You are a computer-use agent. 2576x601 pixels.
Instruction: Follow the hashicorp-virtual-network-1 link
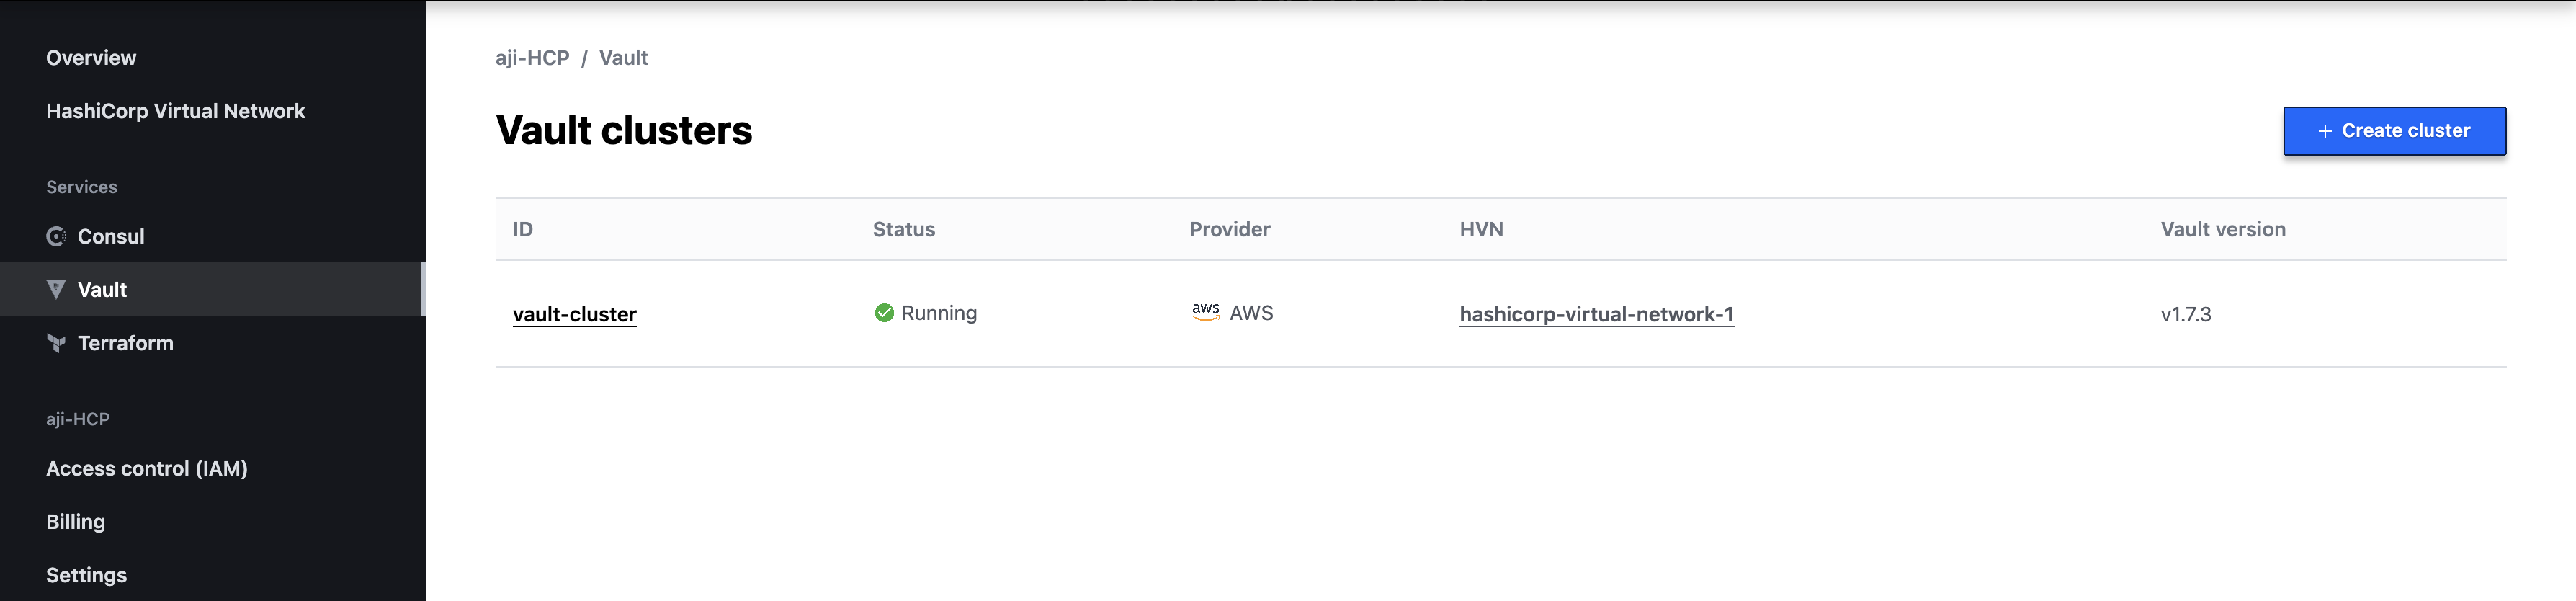click(1596, 314)
